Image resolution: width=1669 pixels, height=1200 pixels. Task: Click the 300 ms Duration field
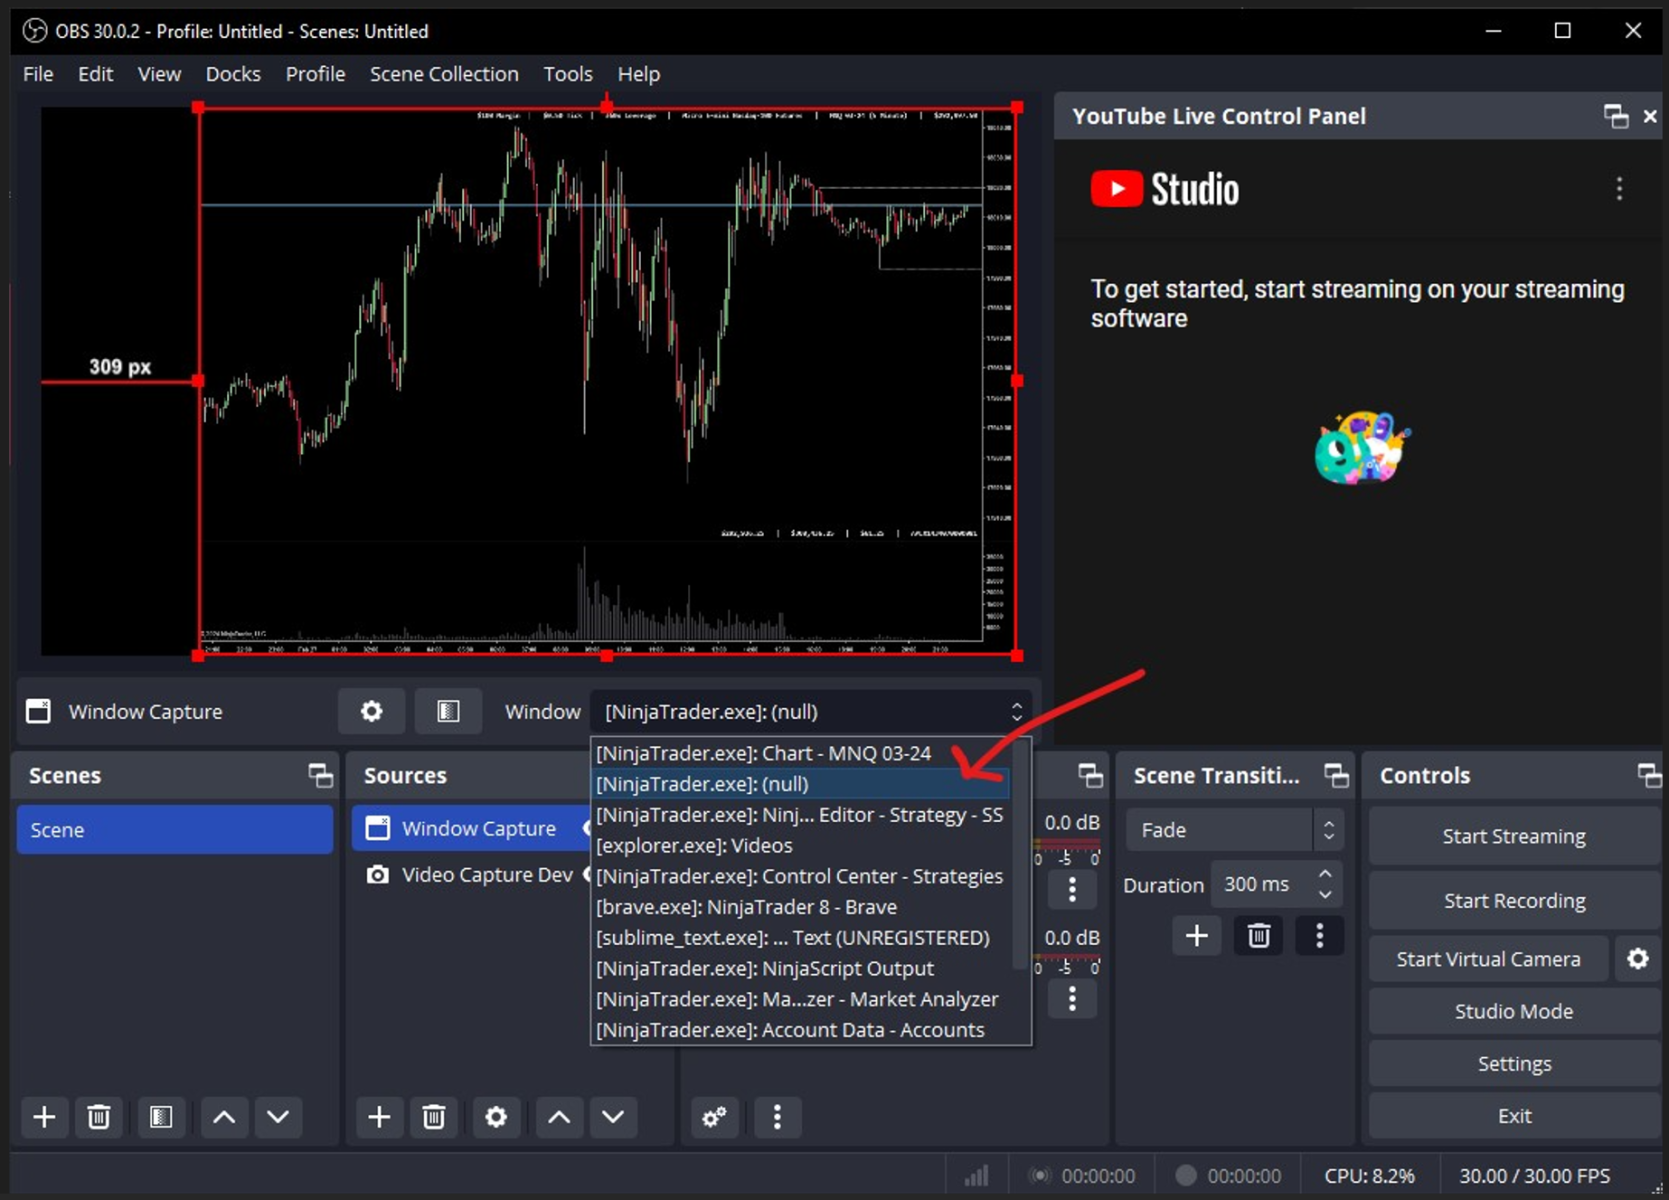(1265, 884)
